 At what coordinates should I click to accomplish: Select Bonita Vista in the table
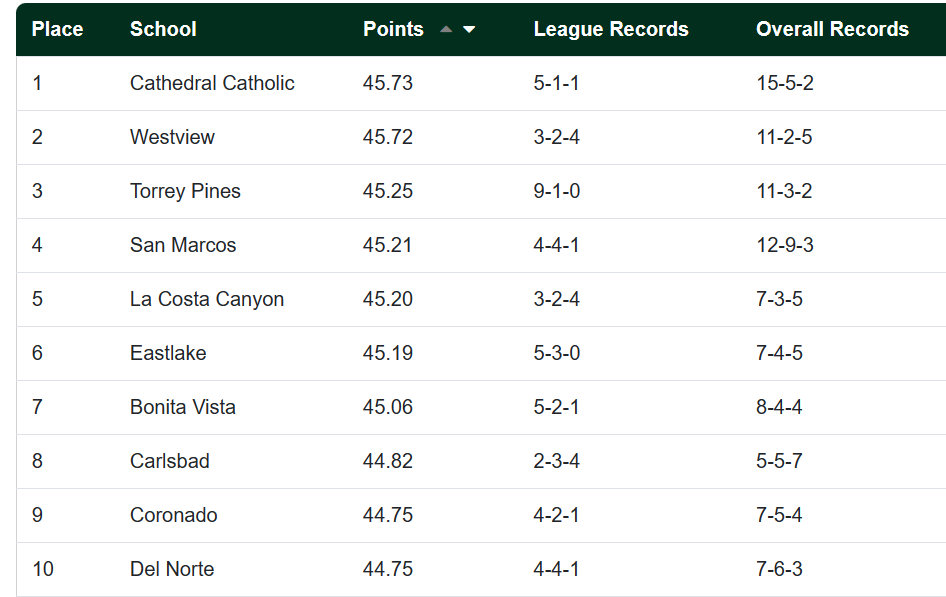pos(183,407)
